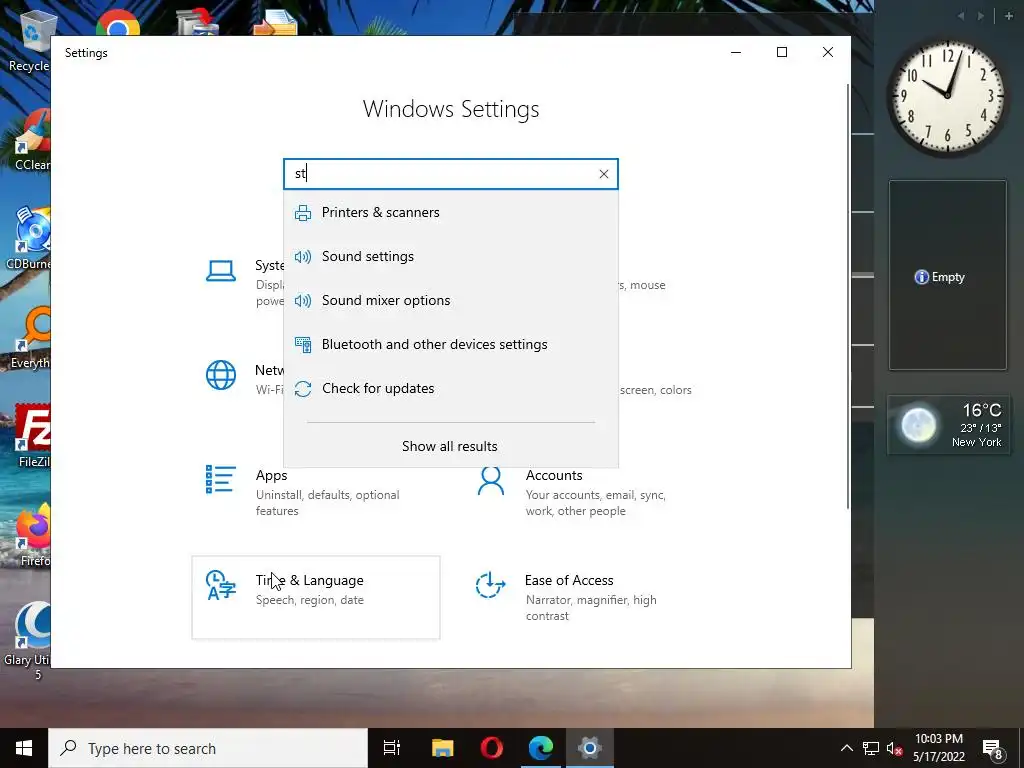This screenshot has height=768, width=1024.
Task: Maximize the Settings window
Action: [782, 52]
